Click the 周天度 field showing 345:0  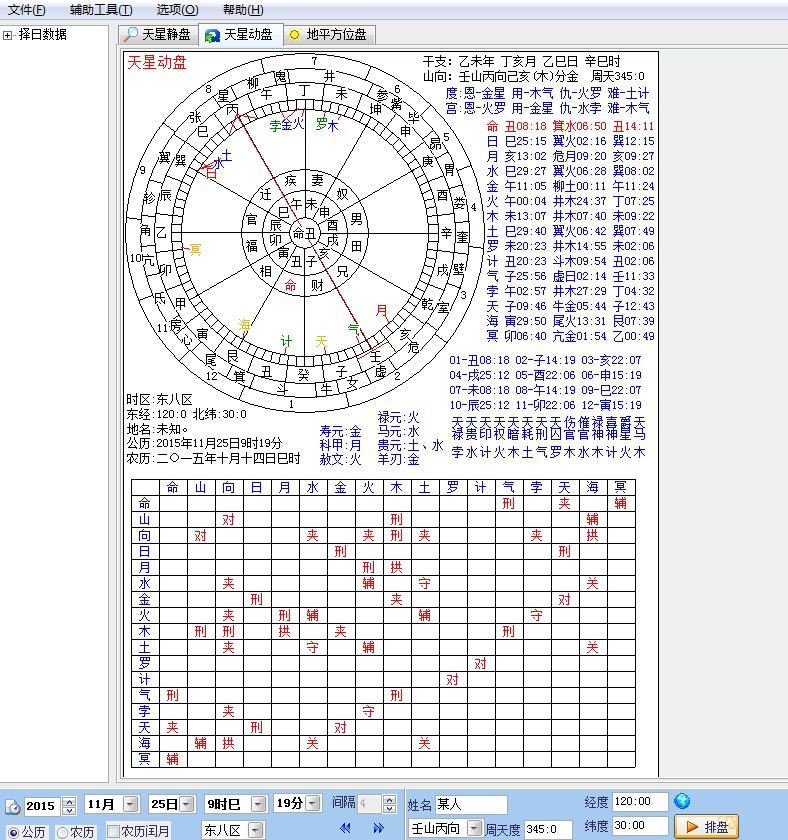tap(547, 829)
